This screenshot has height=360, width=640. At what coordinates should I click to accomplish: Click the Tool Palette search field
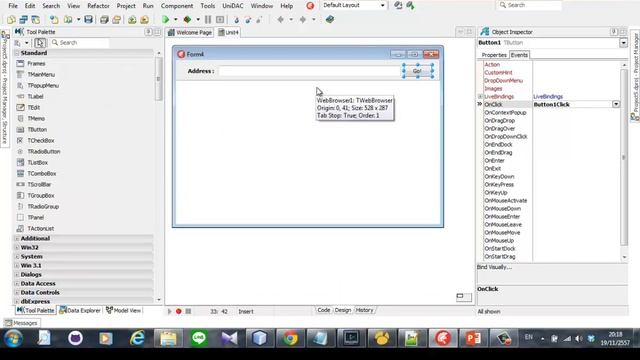tap(80, 42)
